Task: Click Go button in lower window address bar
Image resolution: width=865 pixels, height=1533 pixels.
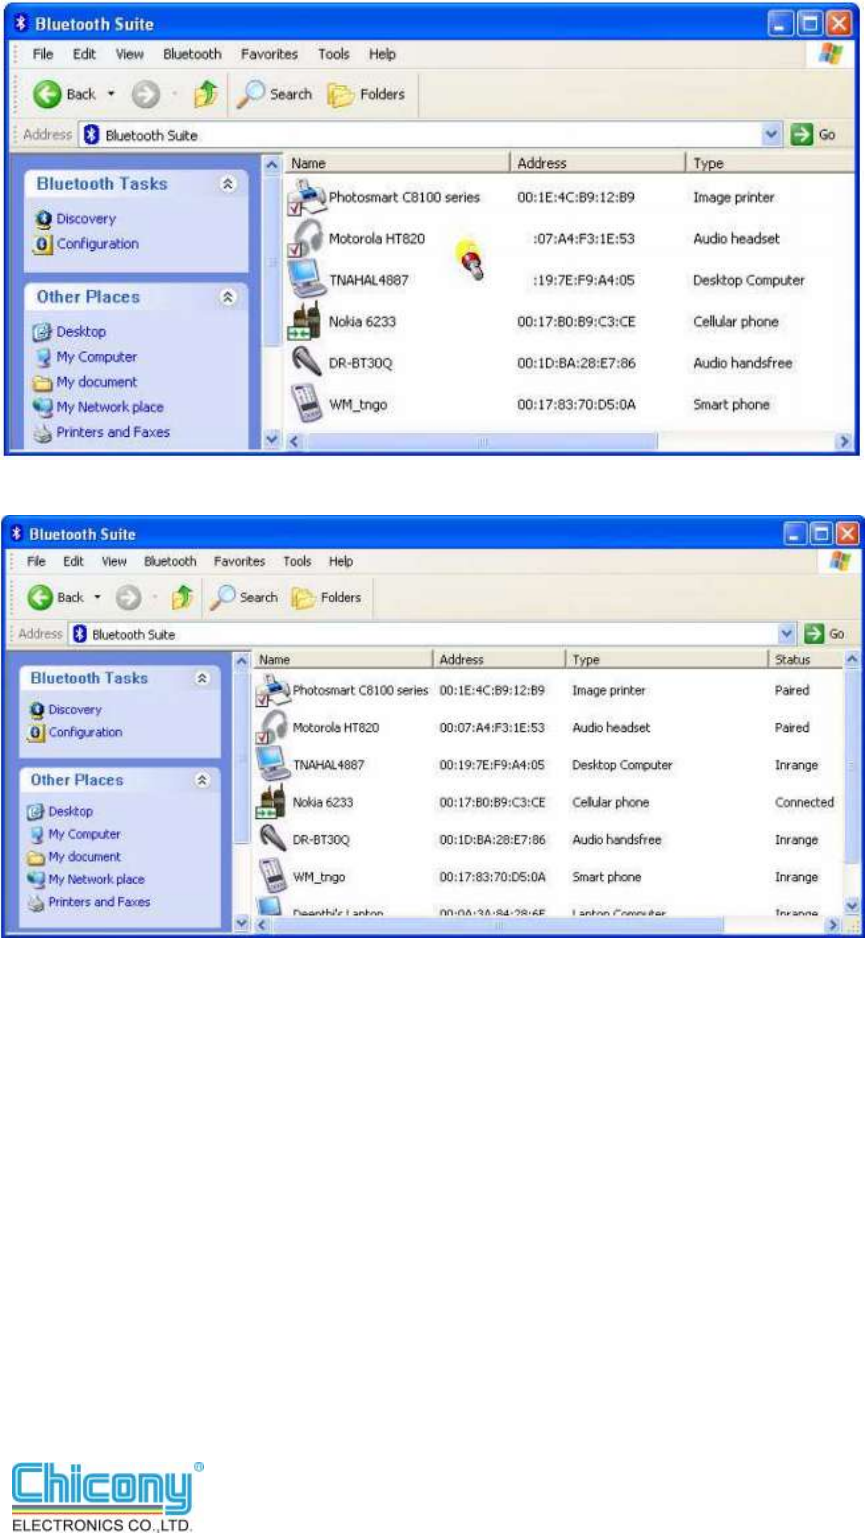Action: (826, 634)
